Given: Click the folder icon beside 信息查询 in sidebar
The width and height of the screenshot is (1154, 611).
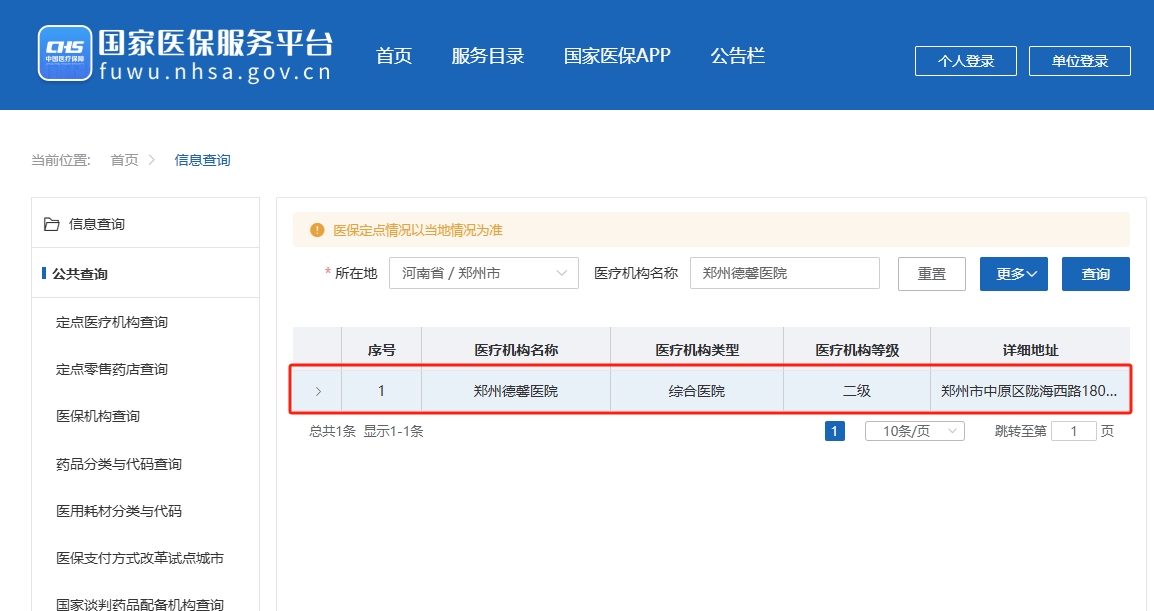Looking at the screenshot, I should pyautogui.click(x=52, y=223).
